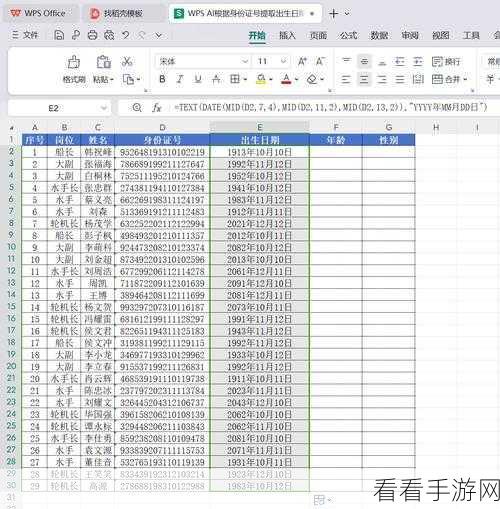This screenshot has width=500, height=509.
Task: Toggle Bold formatting
Action: 162,79
